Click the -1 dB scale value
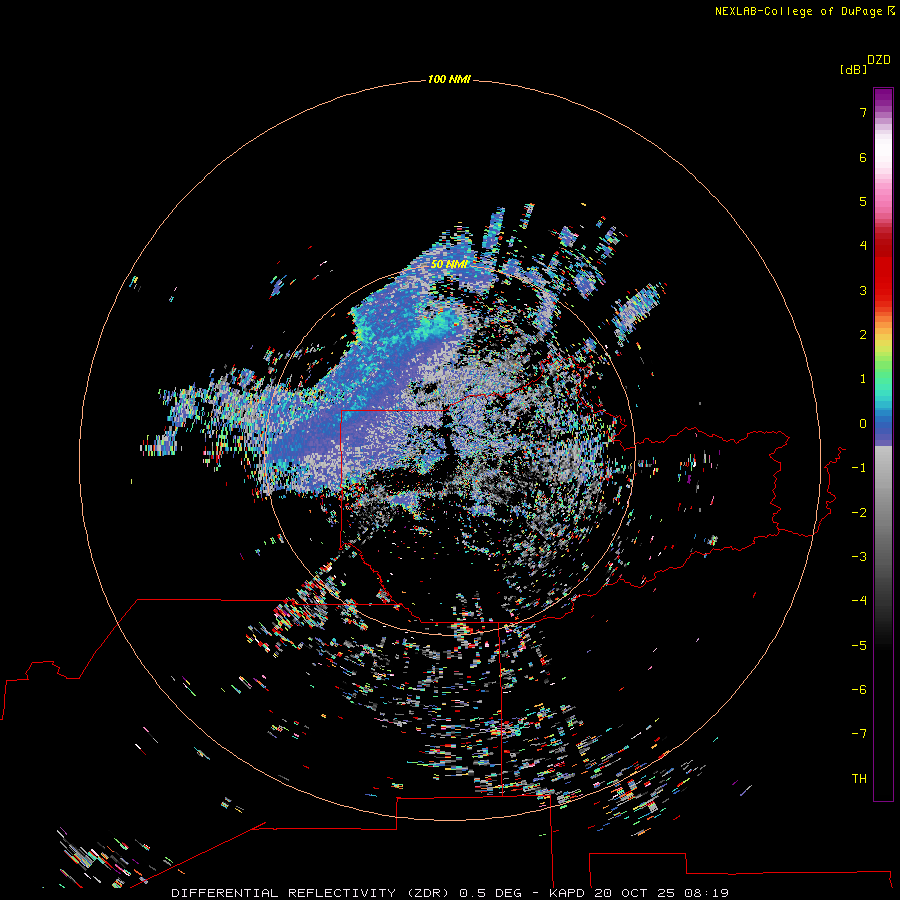Image resolution: width=900 pixels, height=900 pixels. pyautogui.click(x=859, y=468)
